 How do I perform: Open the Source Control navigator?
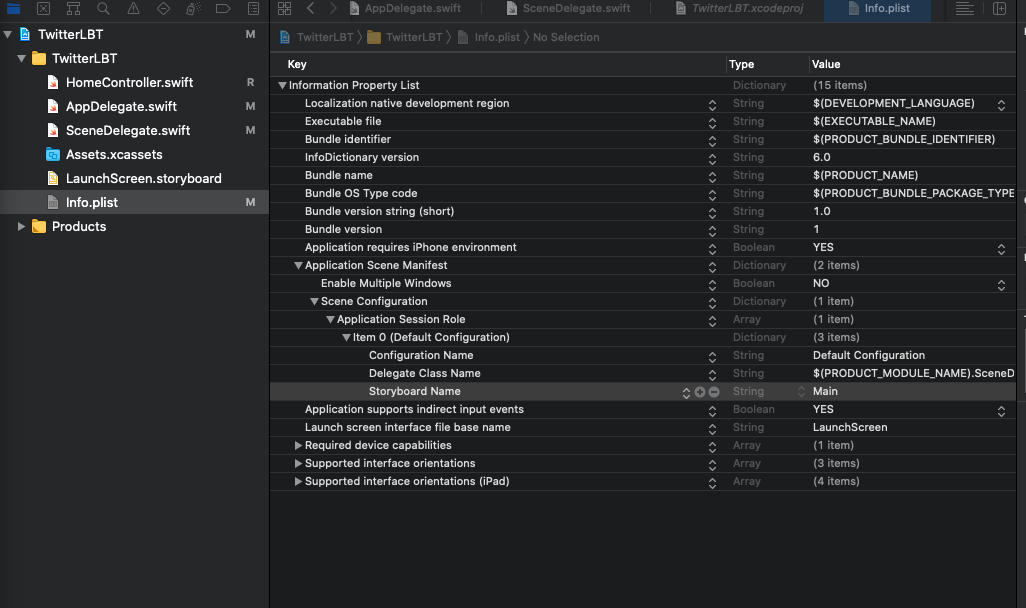point(43,9)
